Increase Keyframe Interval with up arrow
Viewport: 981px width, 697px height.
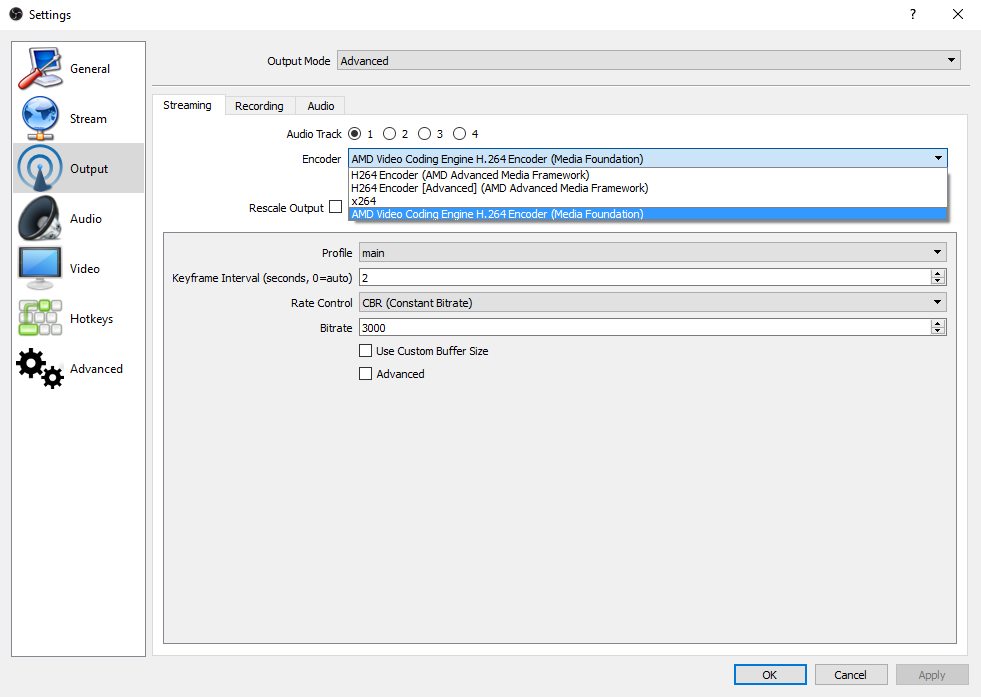tap(937, 273)
